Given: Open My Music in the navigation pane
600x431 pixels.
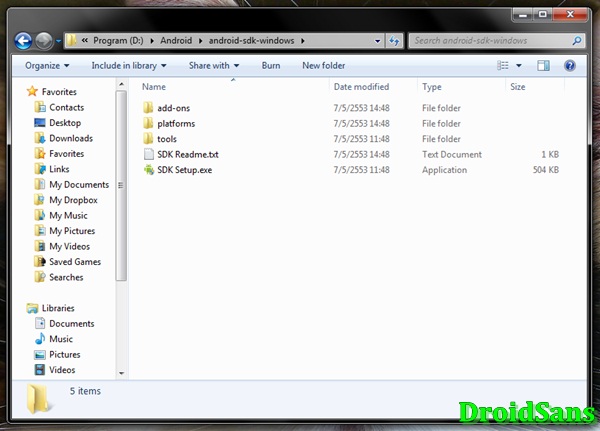Looking at the screenshot, I should tap(61, 216).
